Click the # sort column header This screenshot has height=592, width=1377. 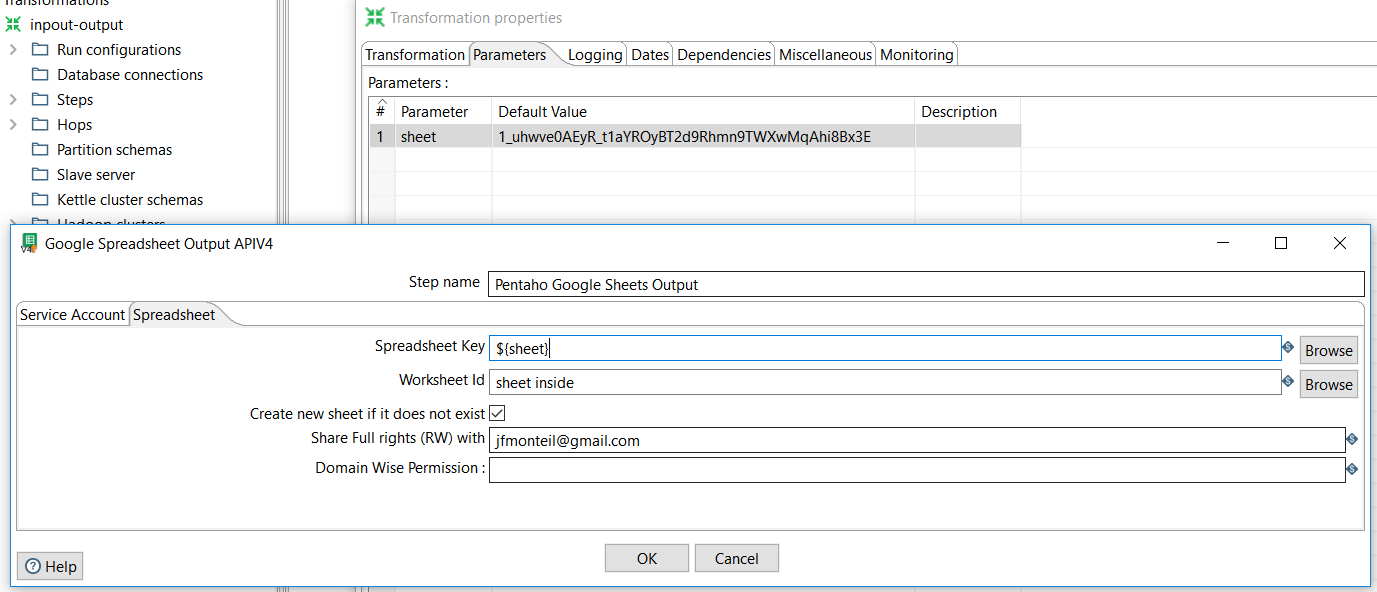coord(381,111)
